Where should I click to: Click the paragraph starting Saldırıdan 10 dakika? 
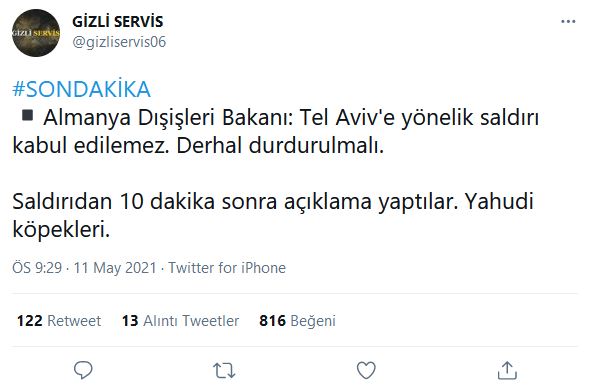click(x=273, y=215)
